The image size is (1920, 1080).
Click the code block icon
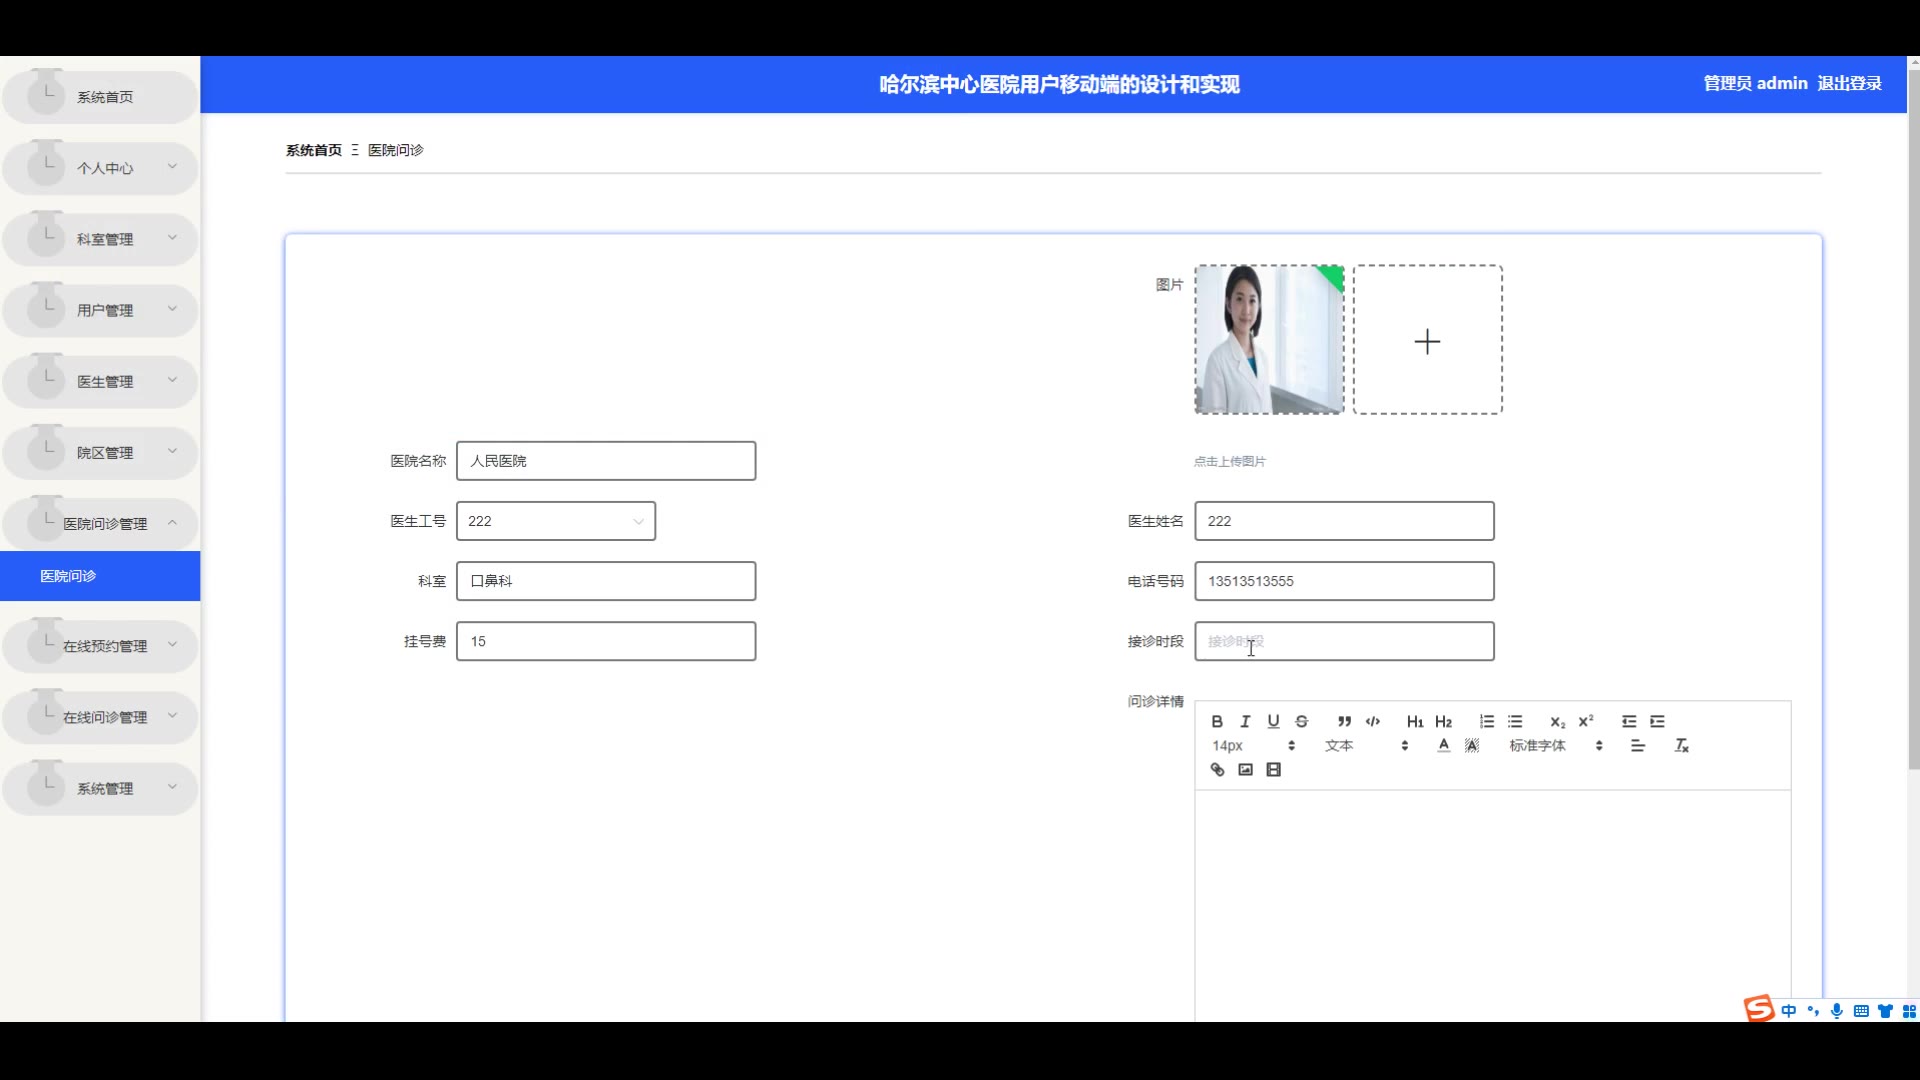coord(1373,721)
